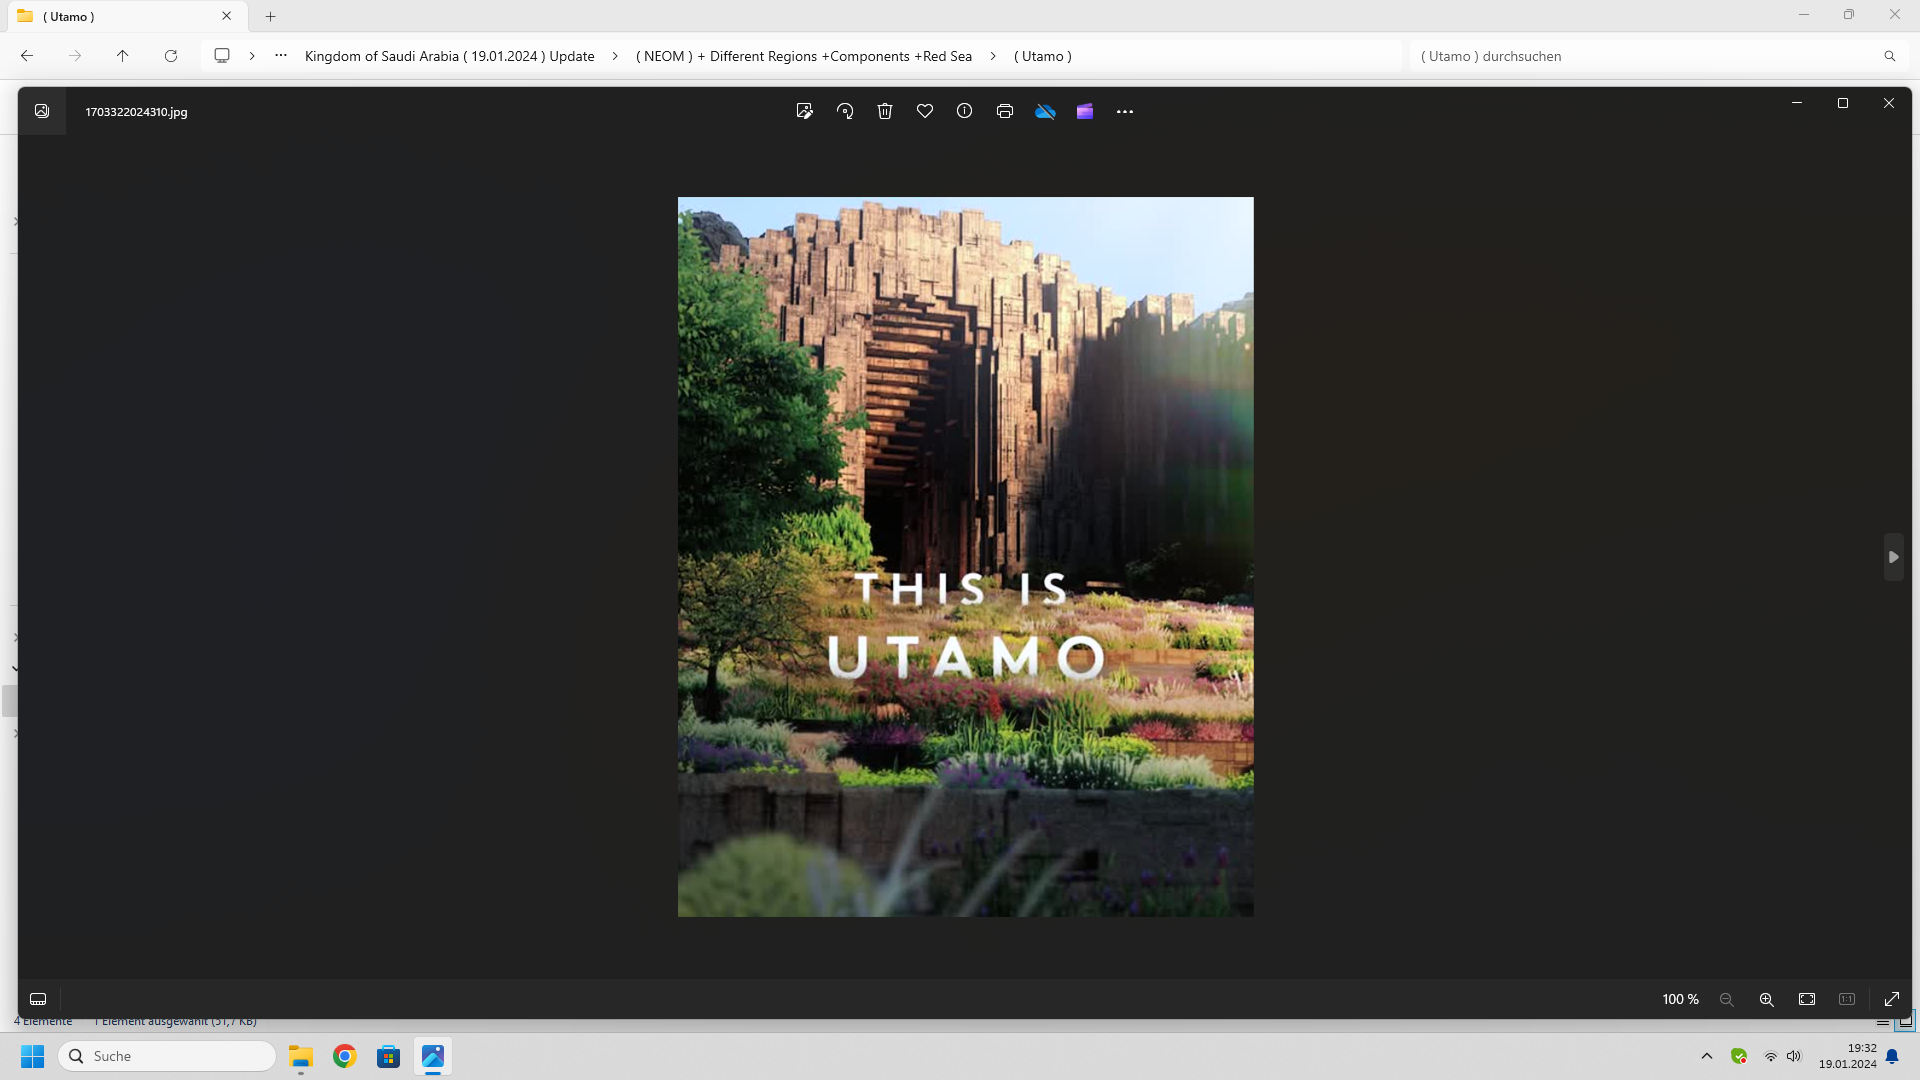Viewport: 1920px width, 1080px height.
Task: Toggle the filmstrip view icon
Action: click(x=38, y=999)
